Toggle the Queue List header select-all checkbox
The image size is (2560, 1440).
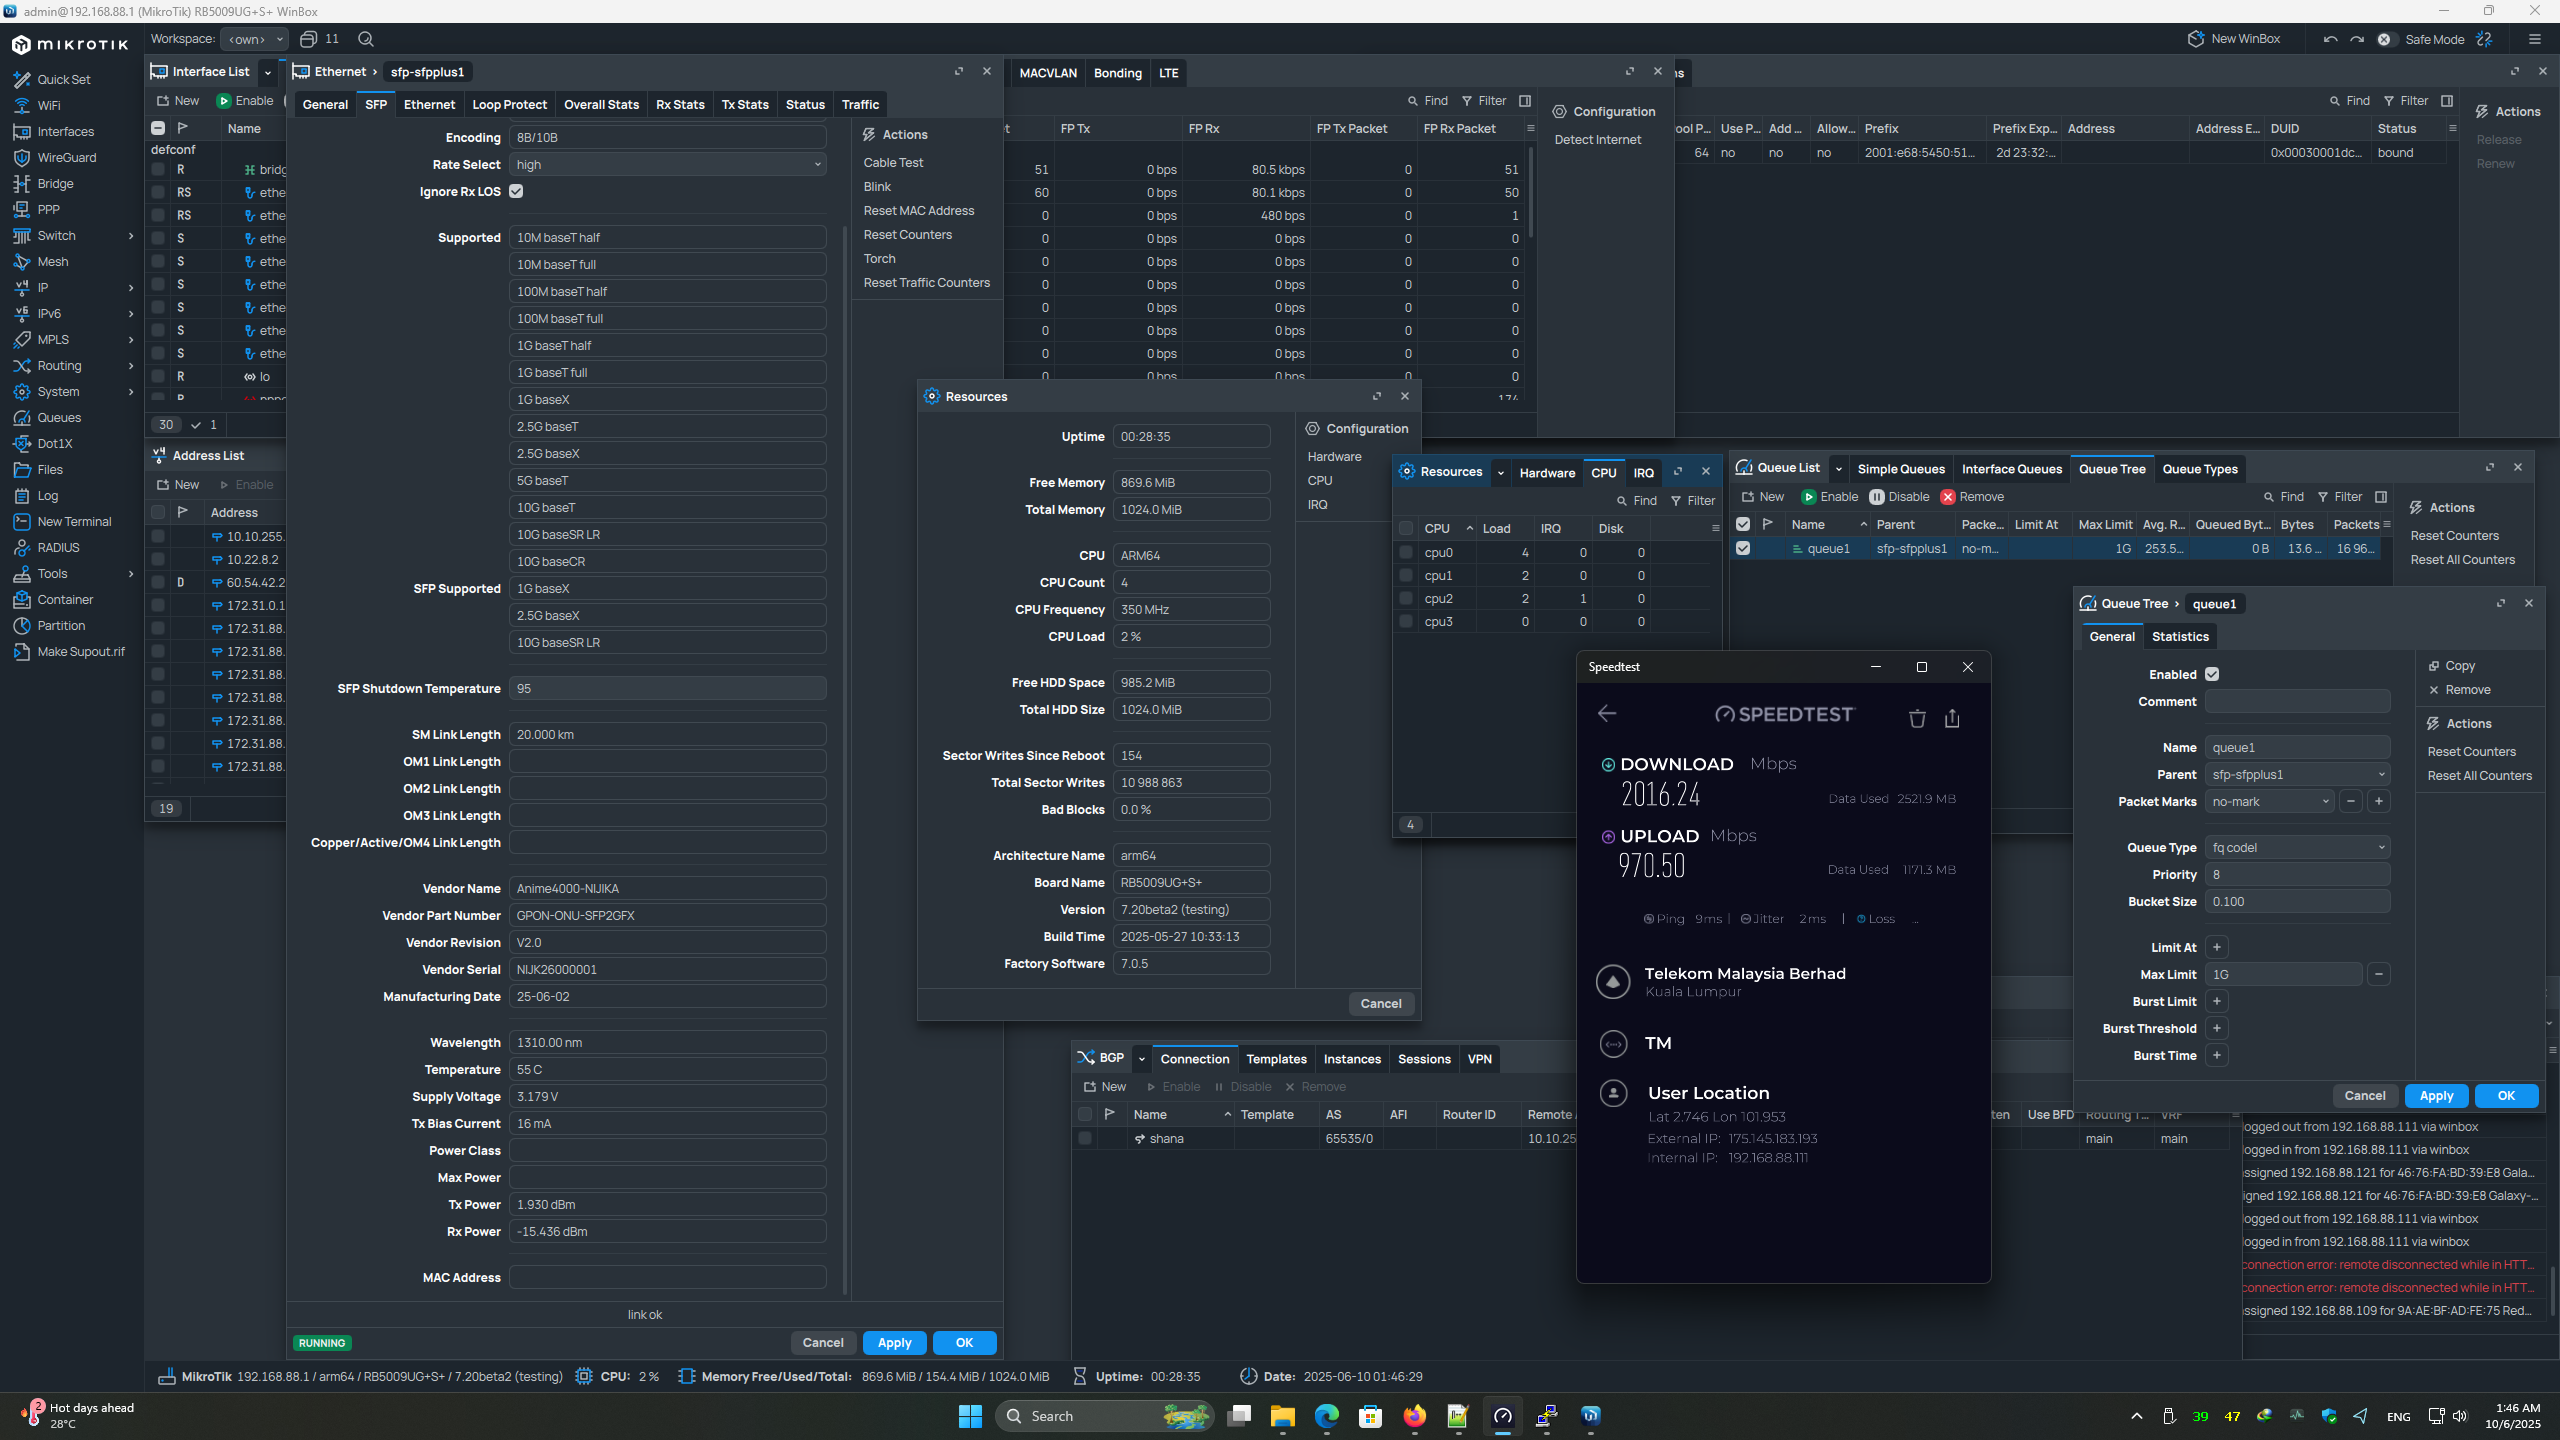[x=1743, y=524]
